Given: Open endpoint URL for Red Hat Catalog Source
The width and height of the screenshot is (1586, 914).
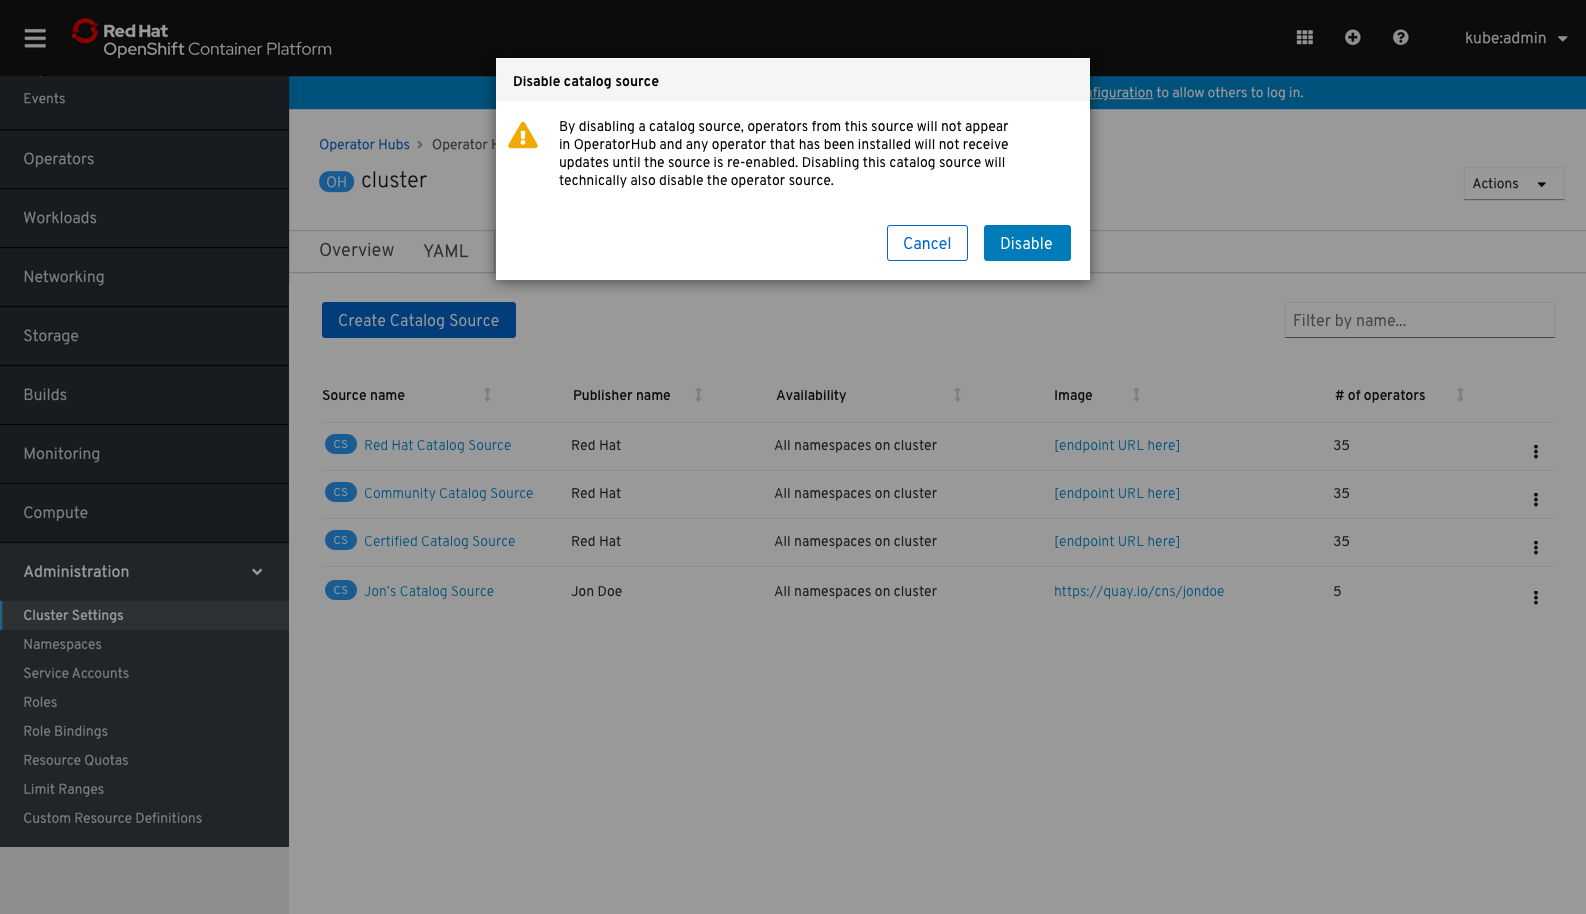Looking at the screenshot, I should pos(1117,445).
